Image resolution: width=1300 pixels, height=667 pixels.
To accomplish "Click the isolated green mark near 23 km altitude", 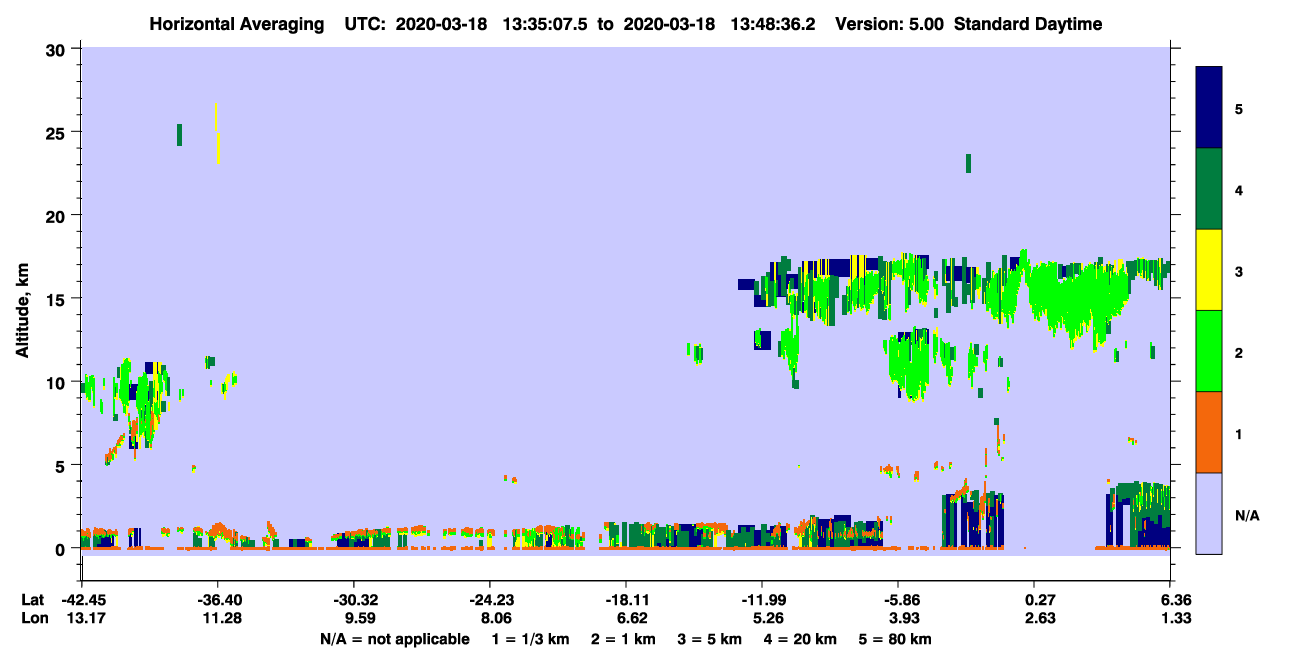I will click(x=968, y=163).
